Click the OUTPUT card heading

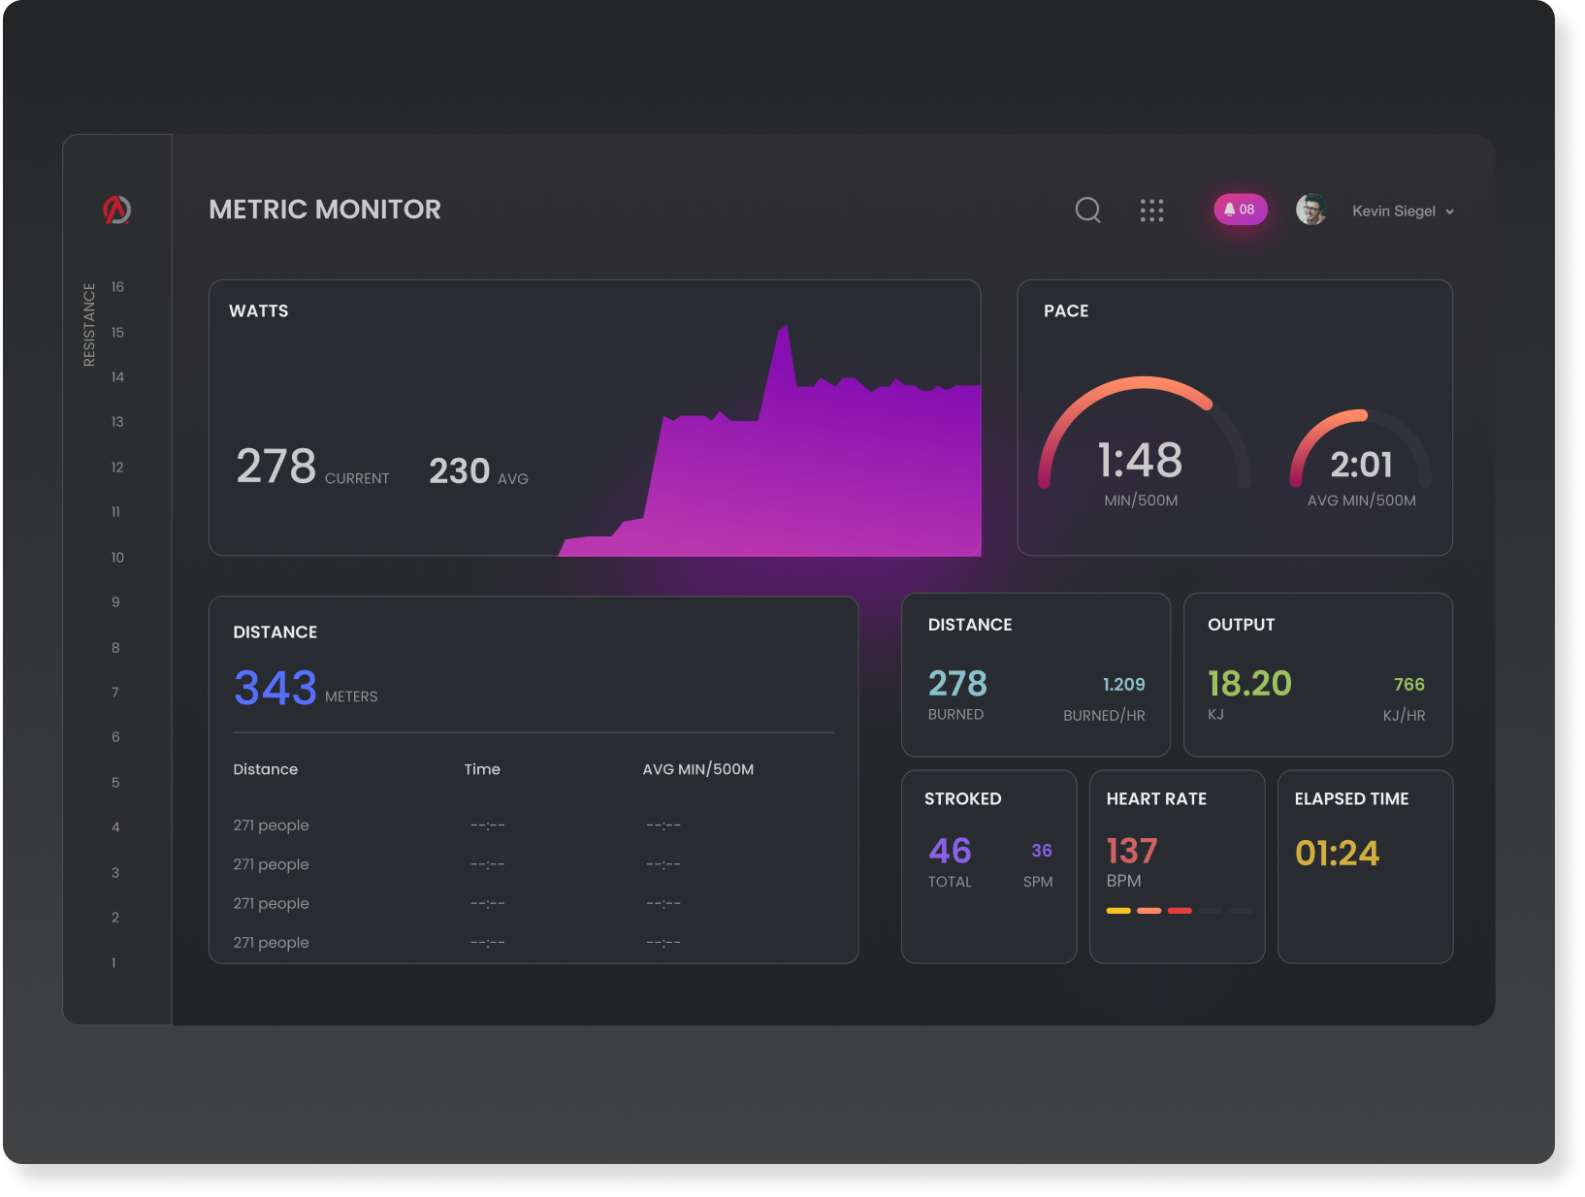click(x=1241, y=625)
